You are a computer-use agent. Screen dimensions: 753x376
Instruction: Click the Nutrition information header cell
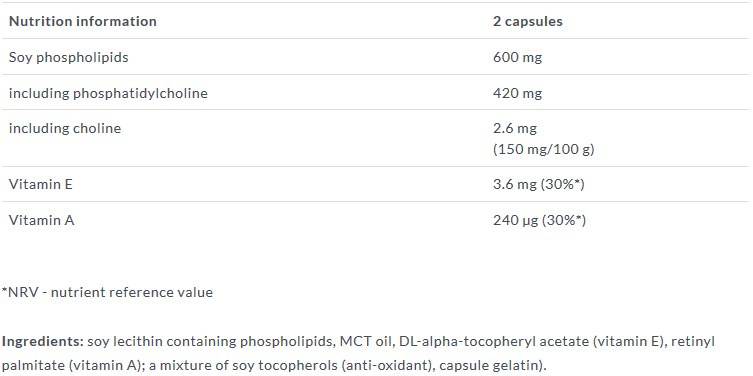click(83, 22)
